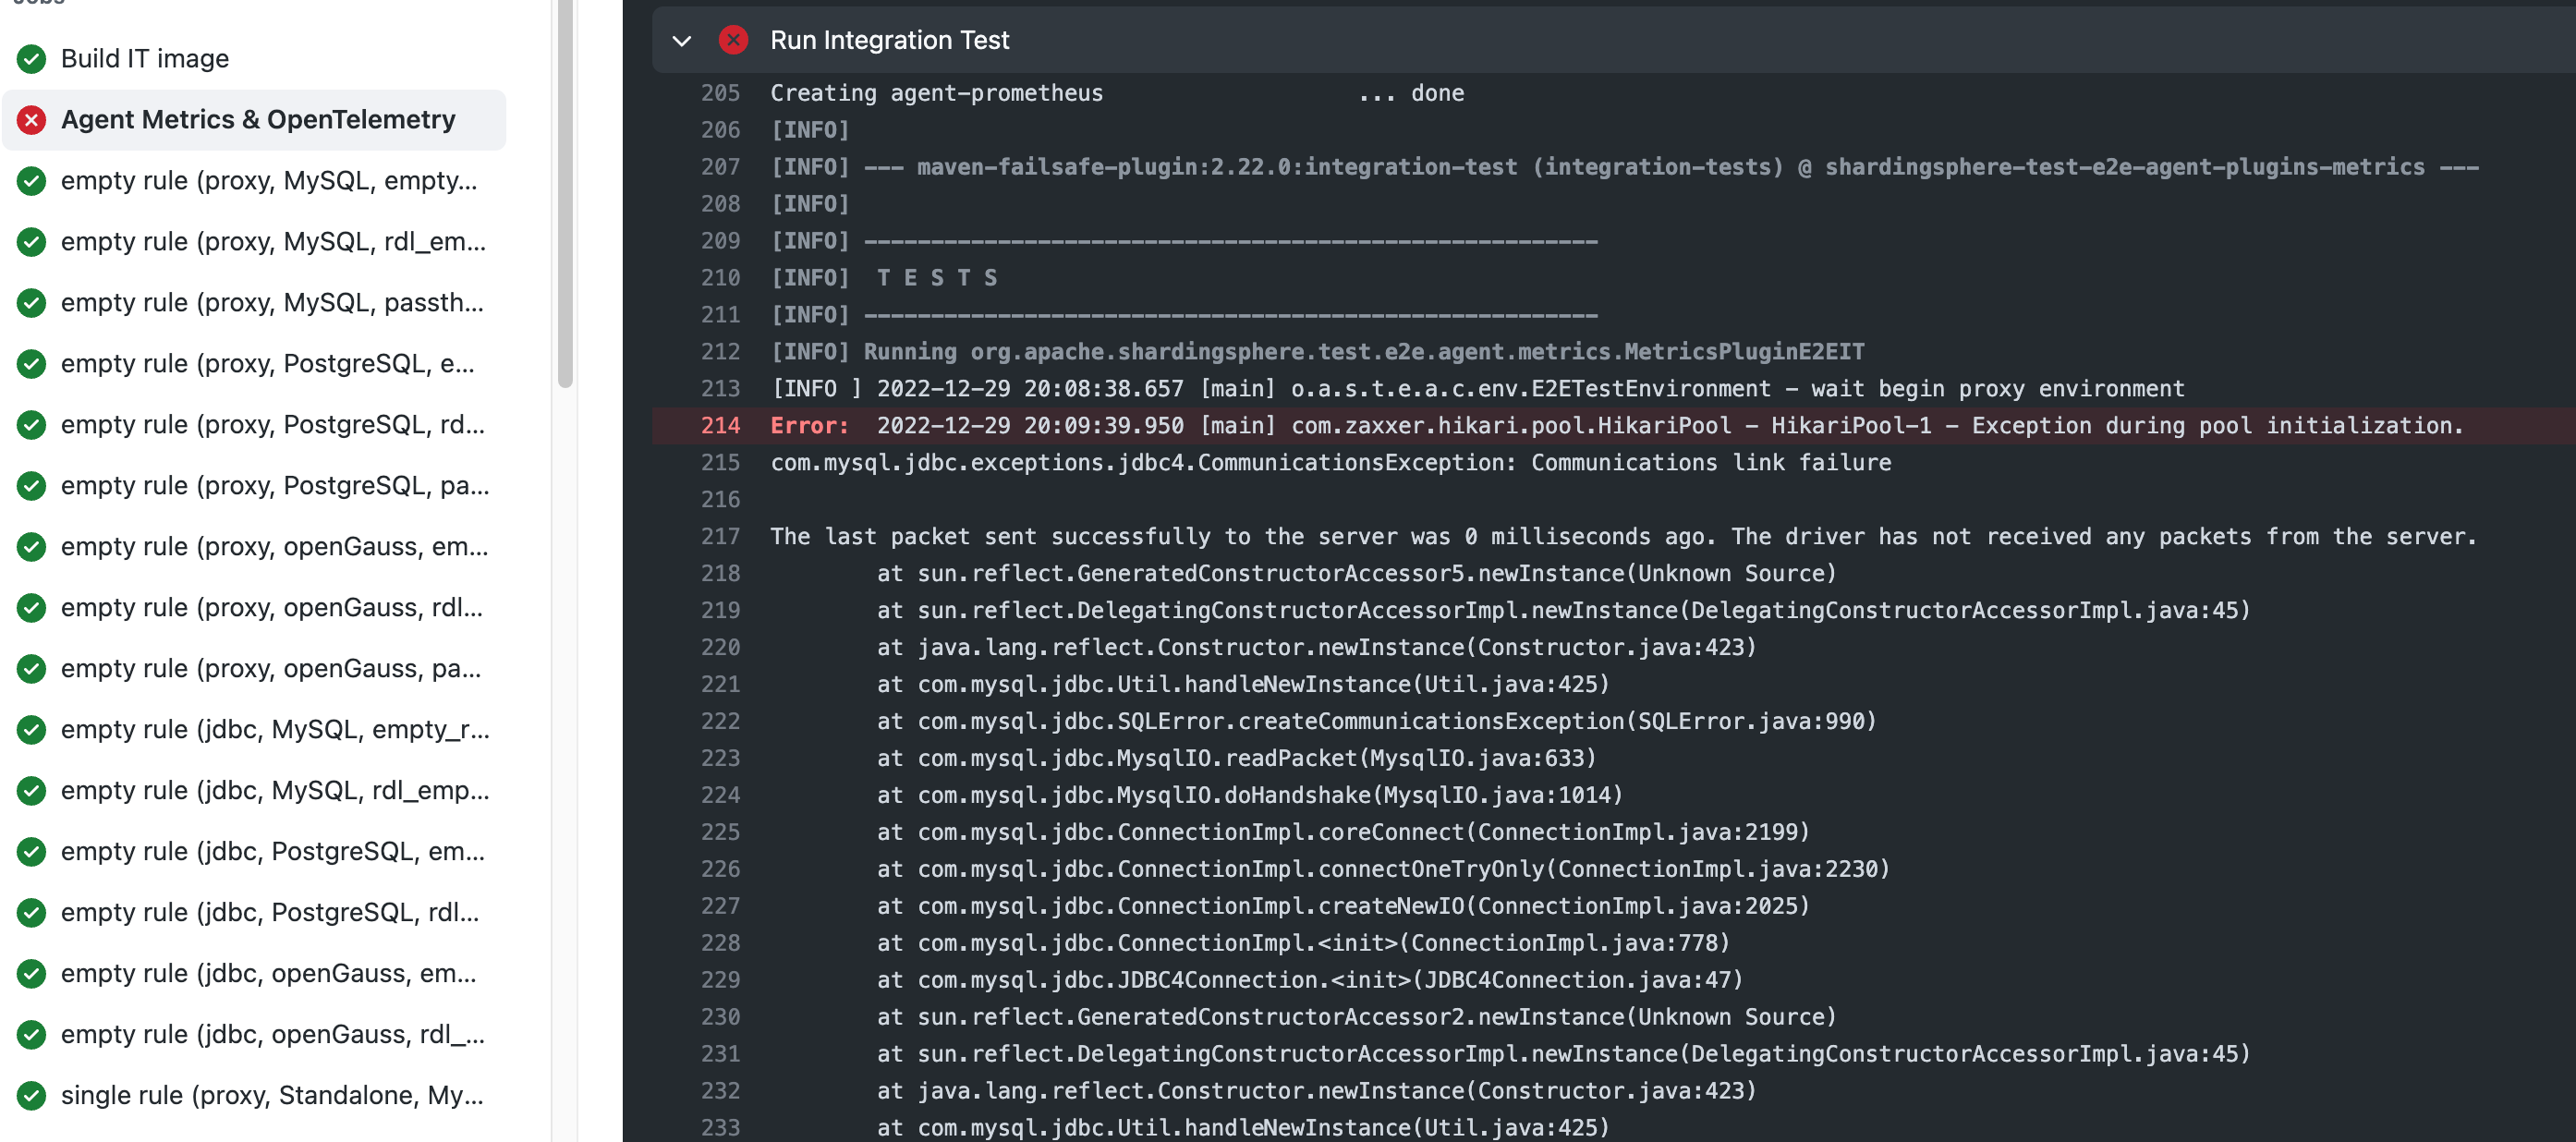Click success icon for single rule proxy Standalone job
The height and width of the screenshot is (1142, 2576).
[32, 1096]
